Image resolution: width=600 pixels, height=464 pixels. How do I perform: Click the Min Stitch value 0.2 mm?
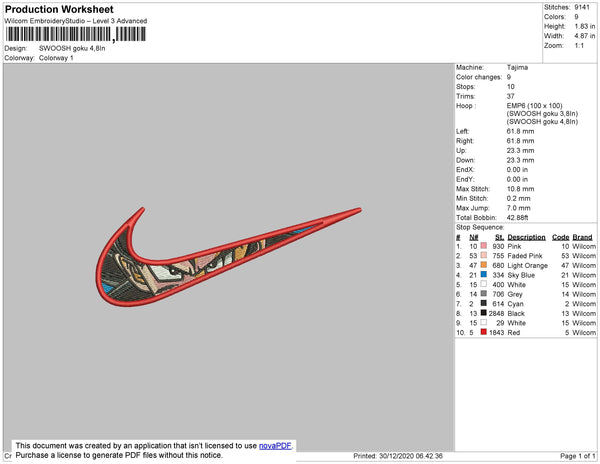click(x=518, y=199)
